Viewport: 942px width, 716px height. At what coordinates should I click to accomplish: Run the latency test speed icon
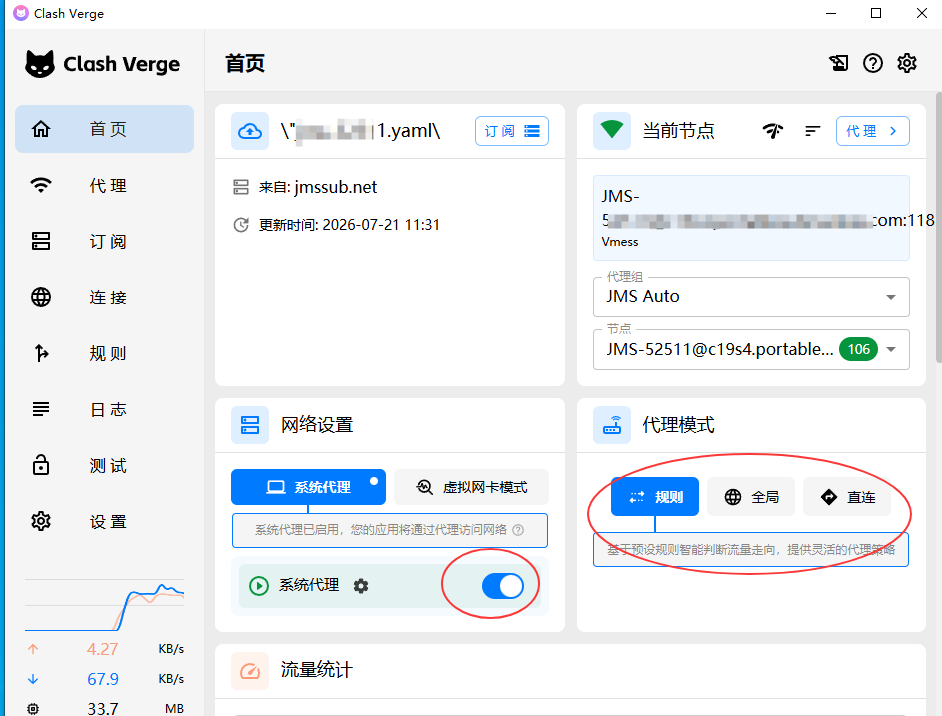pos(773,130)
